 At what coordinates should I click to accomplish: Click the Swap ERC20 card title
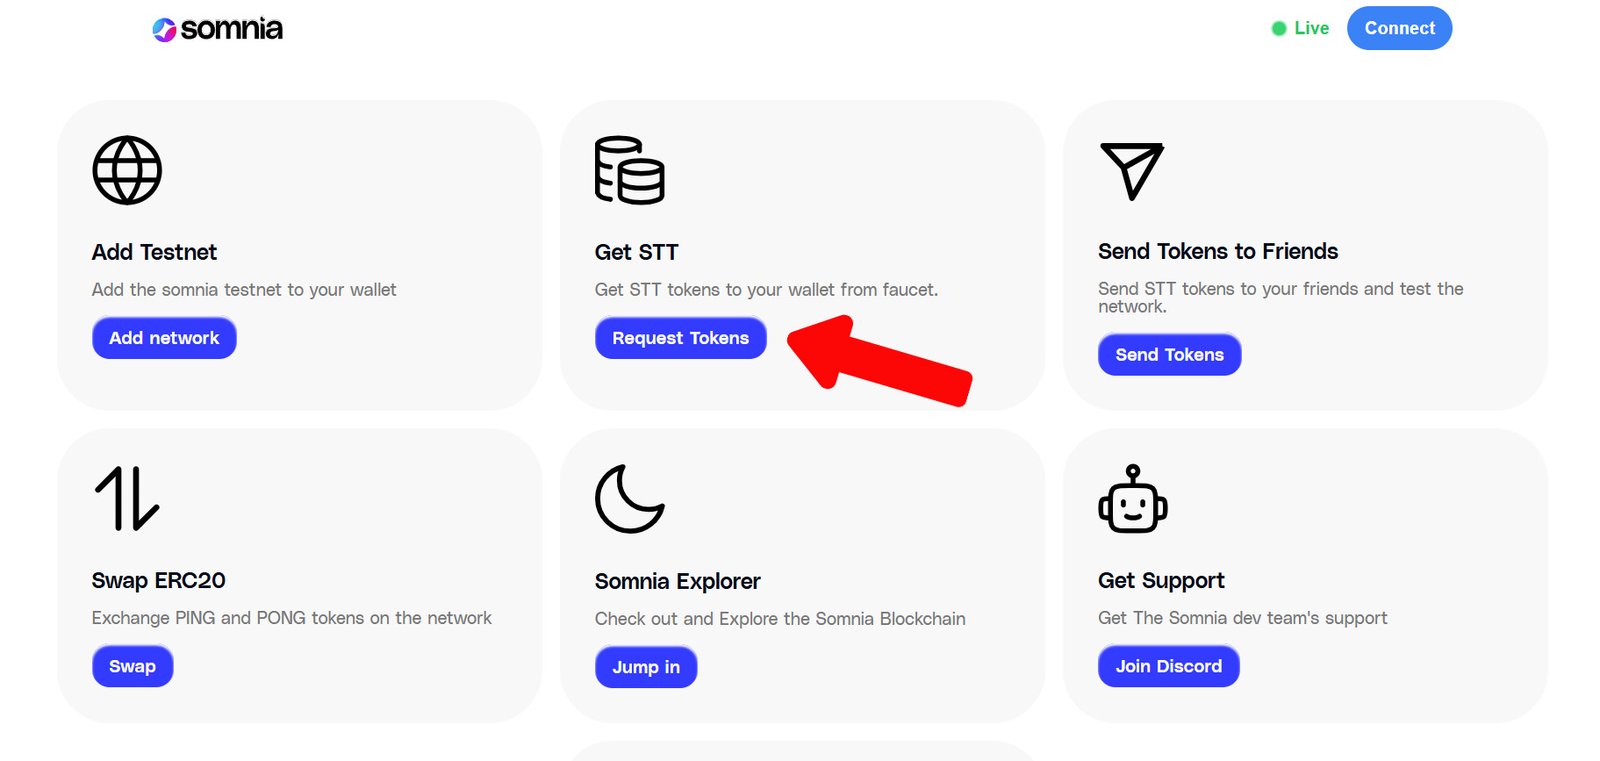[x=158, y=580]
